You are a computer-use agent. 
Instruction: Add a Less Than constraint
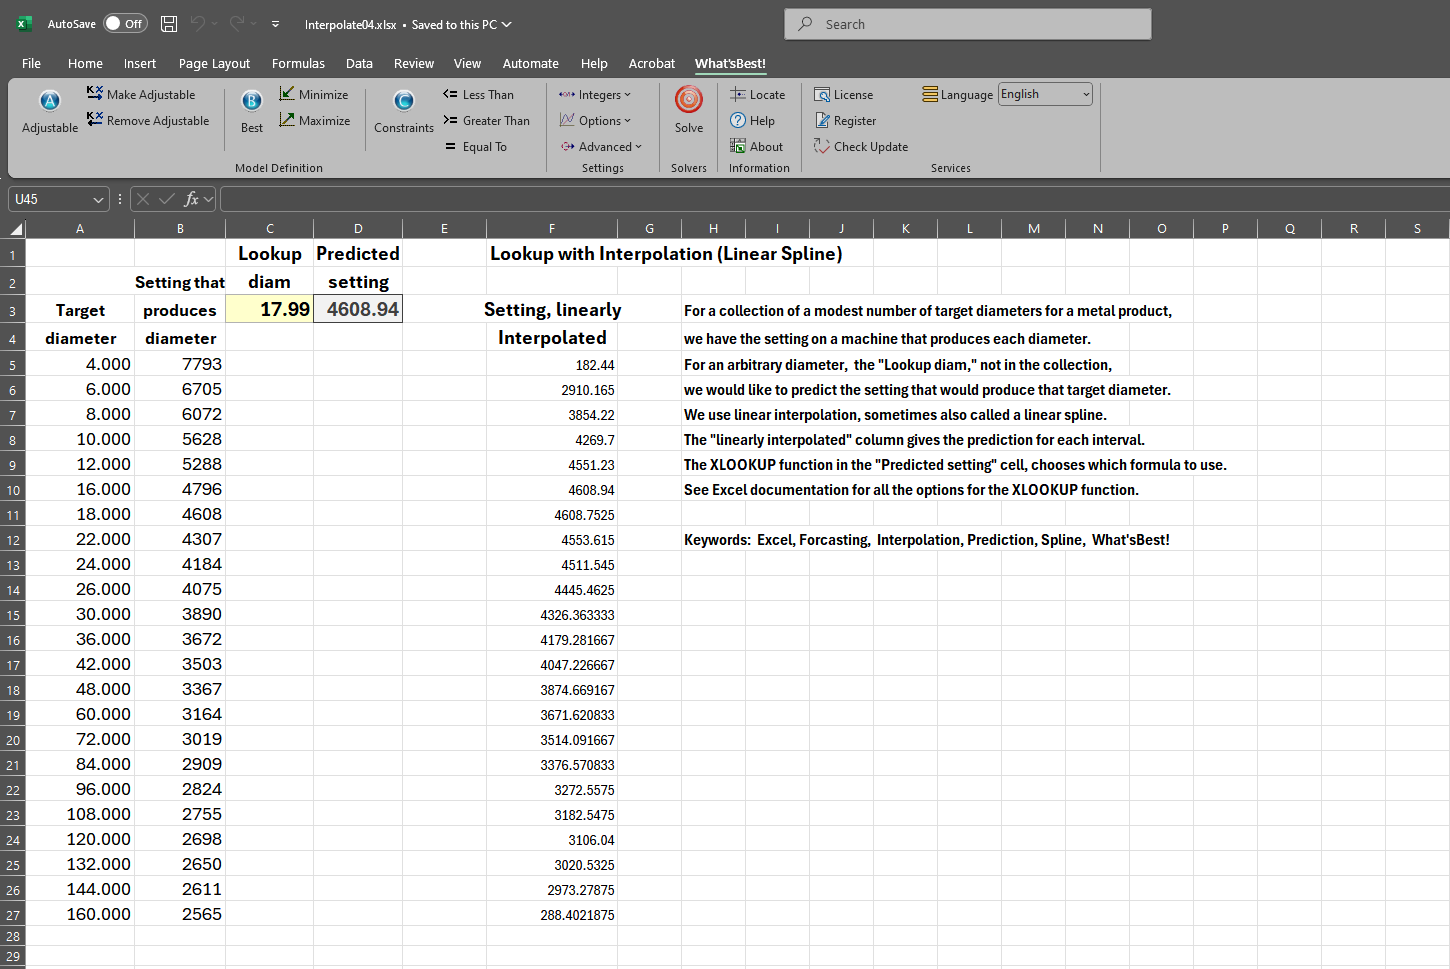coord(478,94)
